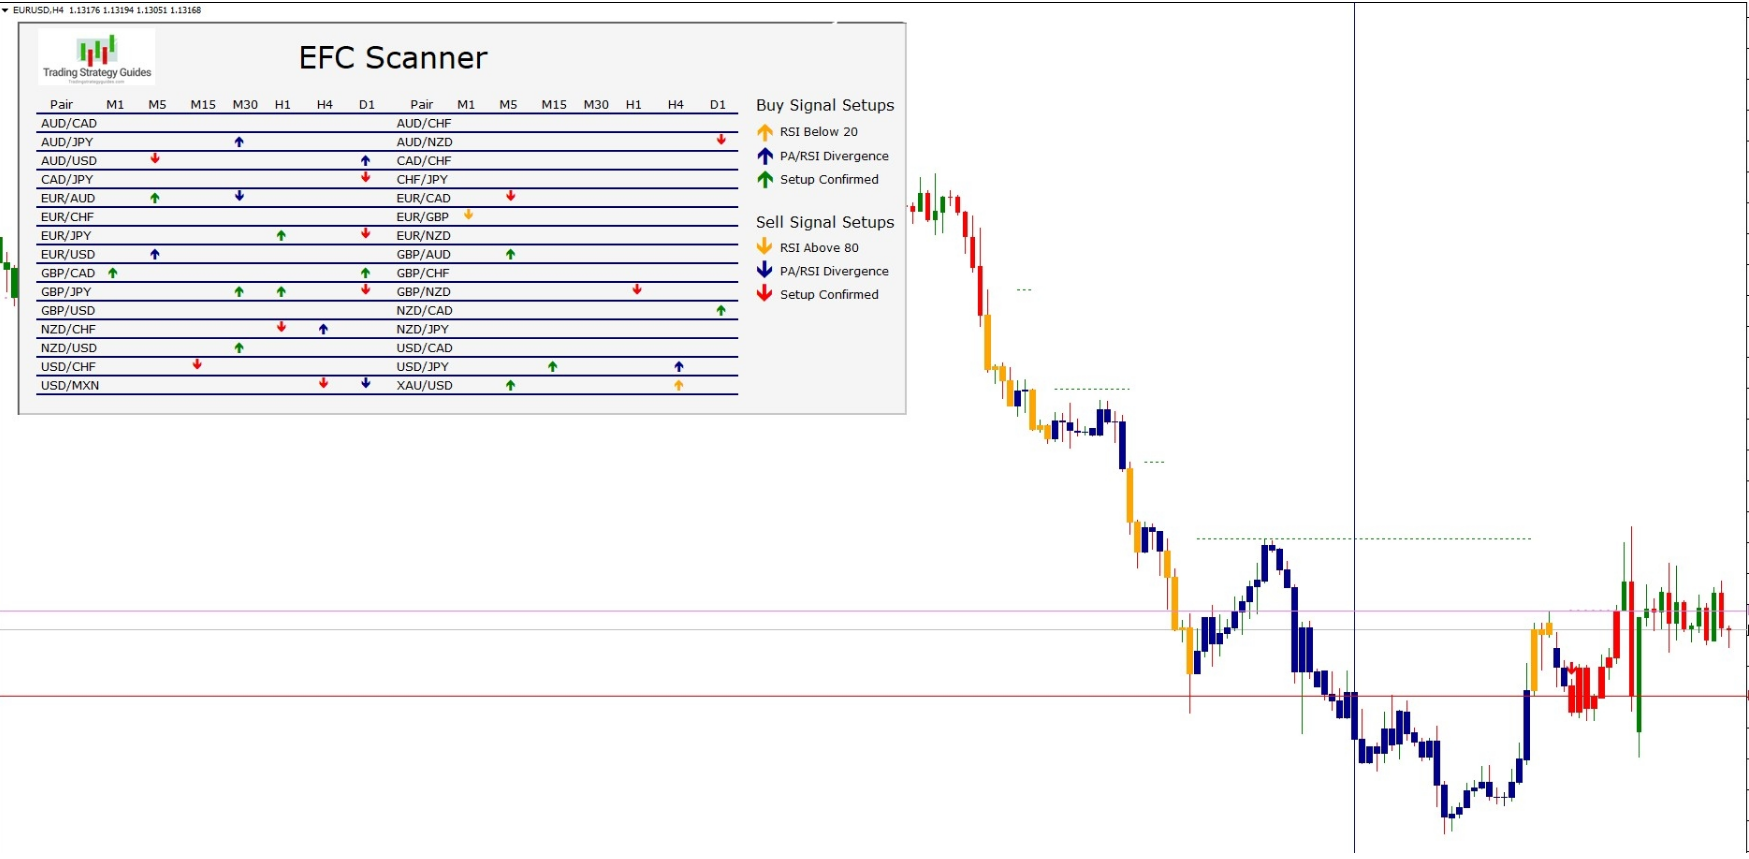Click the USD/JPY H4 blue up arrow

tap(679, 367)
